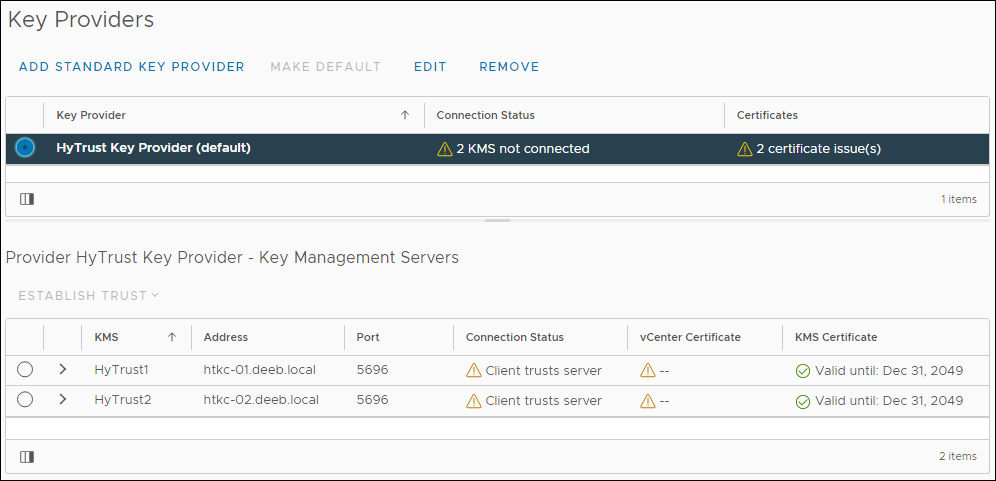Click HyTrust2 connection status warning icon
The width and height of the screenshot is (996, 481).
[474, 400]
